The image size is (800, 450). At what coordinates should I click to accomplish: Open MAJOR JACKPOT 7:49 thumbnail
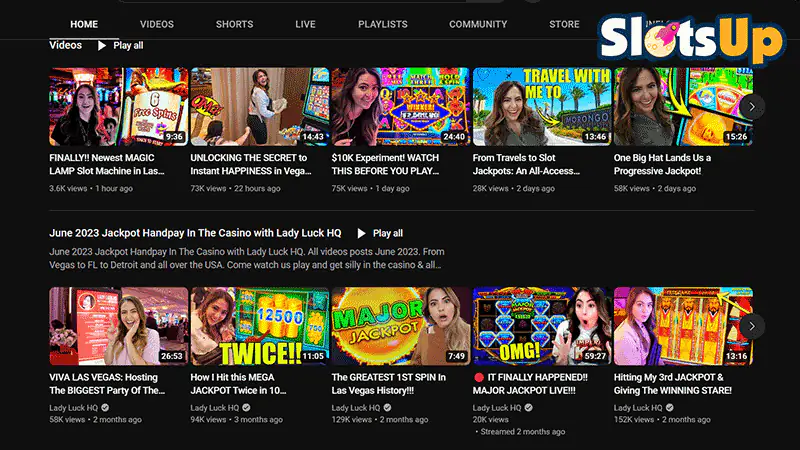click(401, 326)
